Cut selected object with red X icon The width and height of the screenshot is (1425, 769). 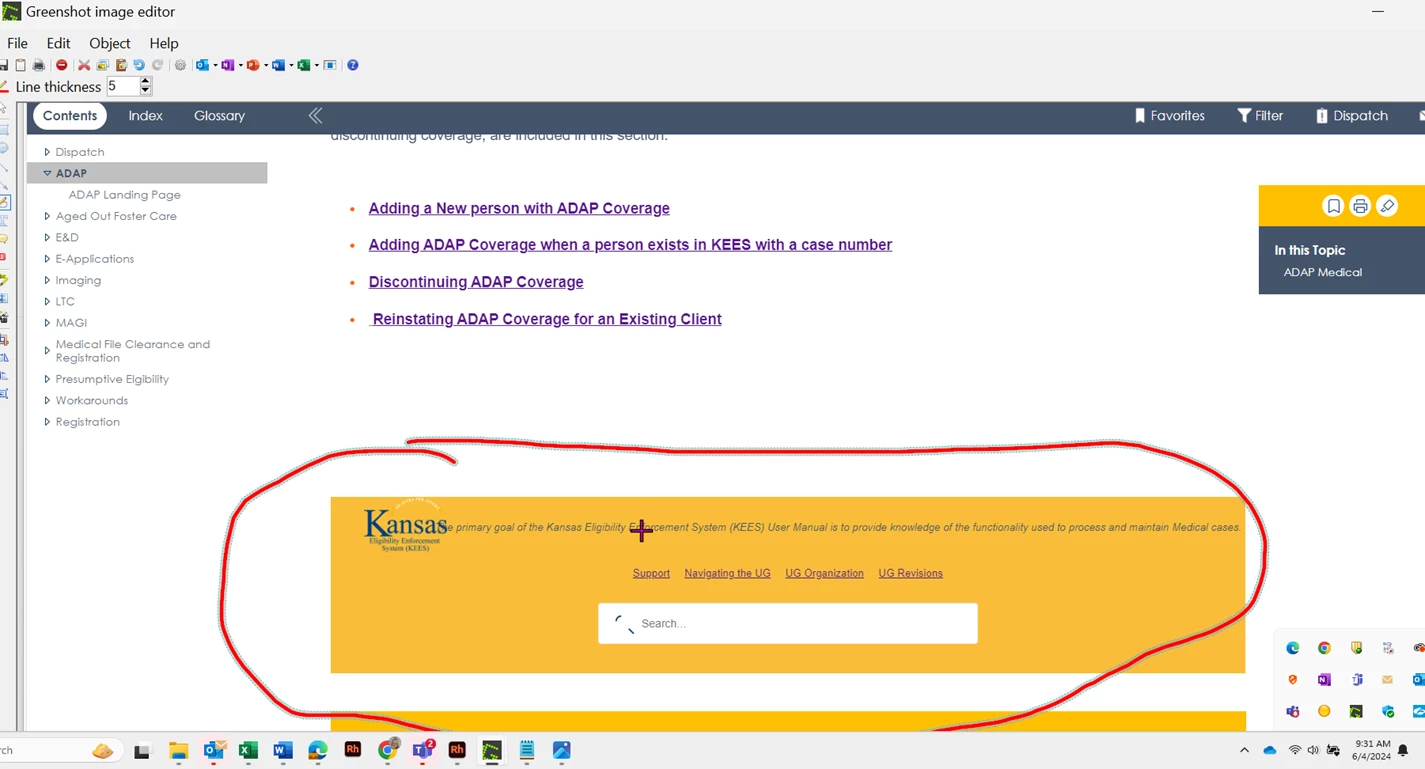(84, 65)
